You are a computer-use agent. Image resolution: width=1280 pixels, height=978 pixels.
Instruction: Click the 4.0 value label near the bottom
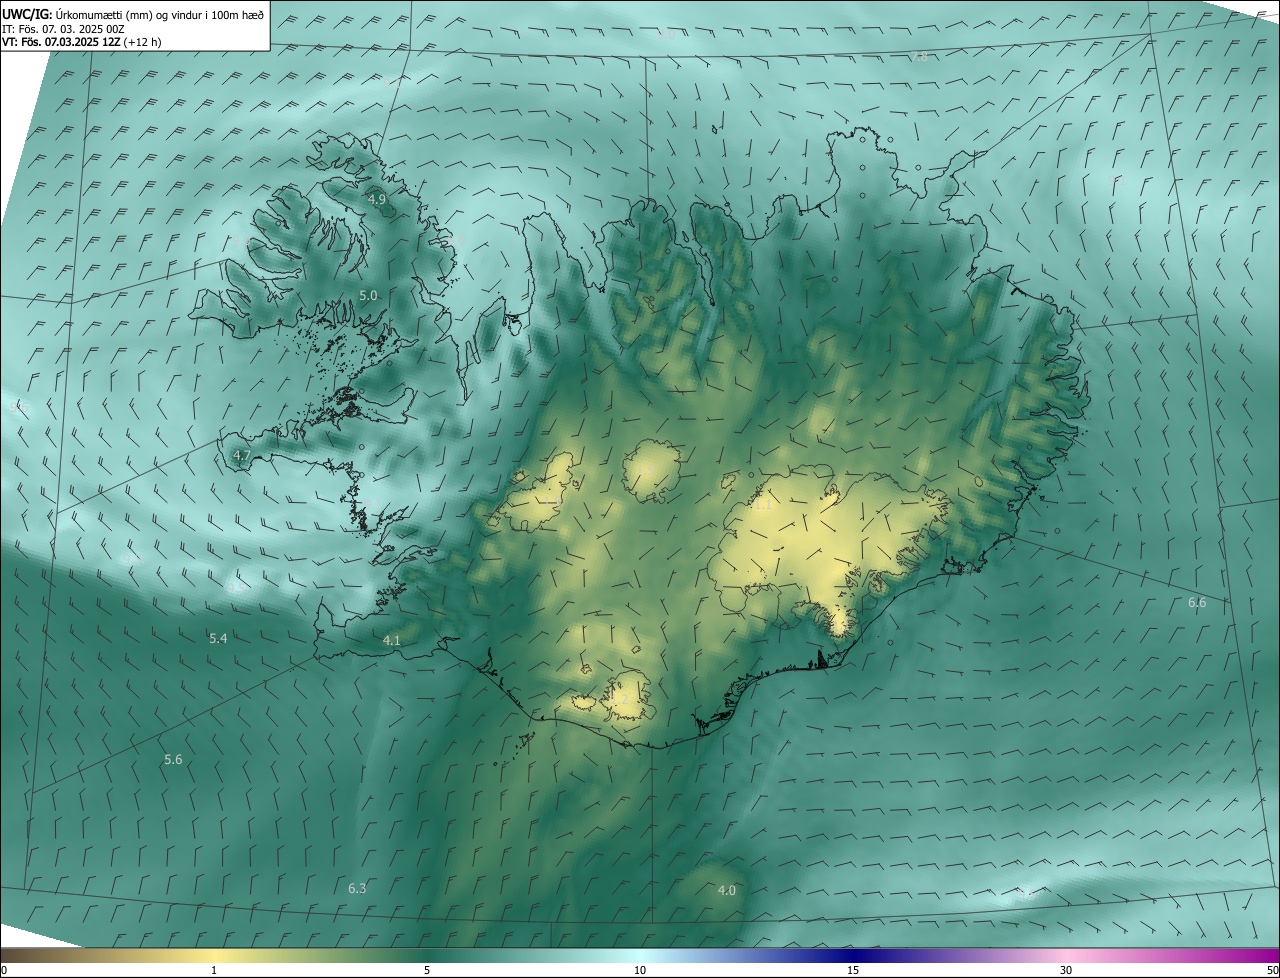(x=727, y=890)
